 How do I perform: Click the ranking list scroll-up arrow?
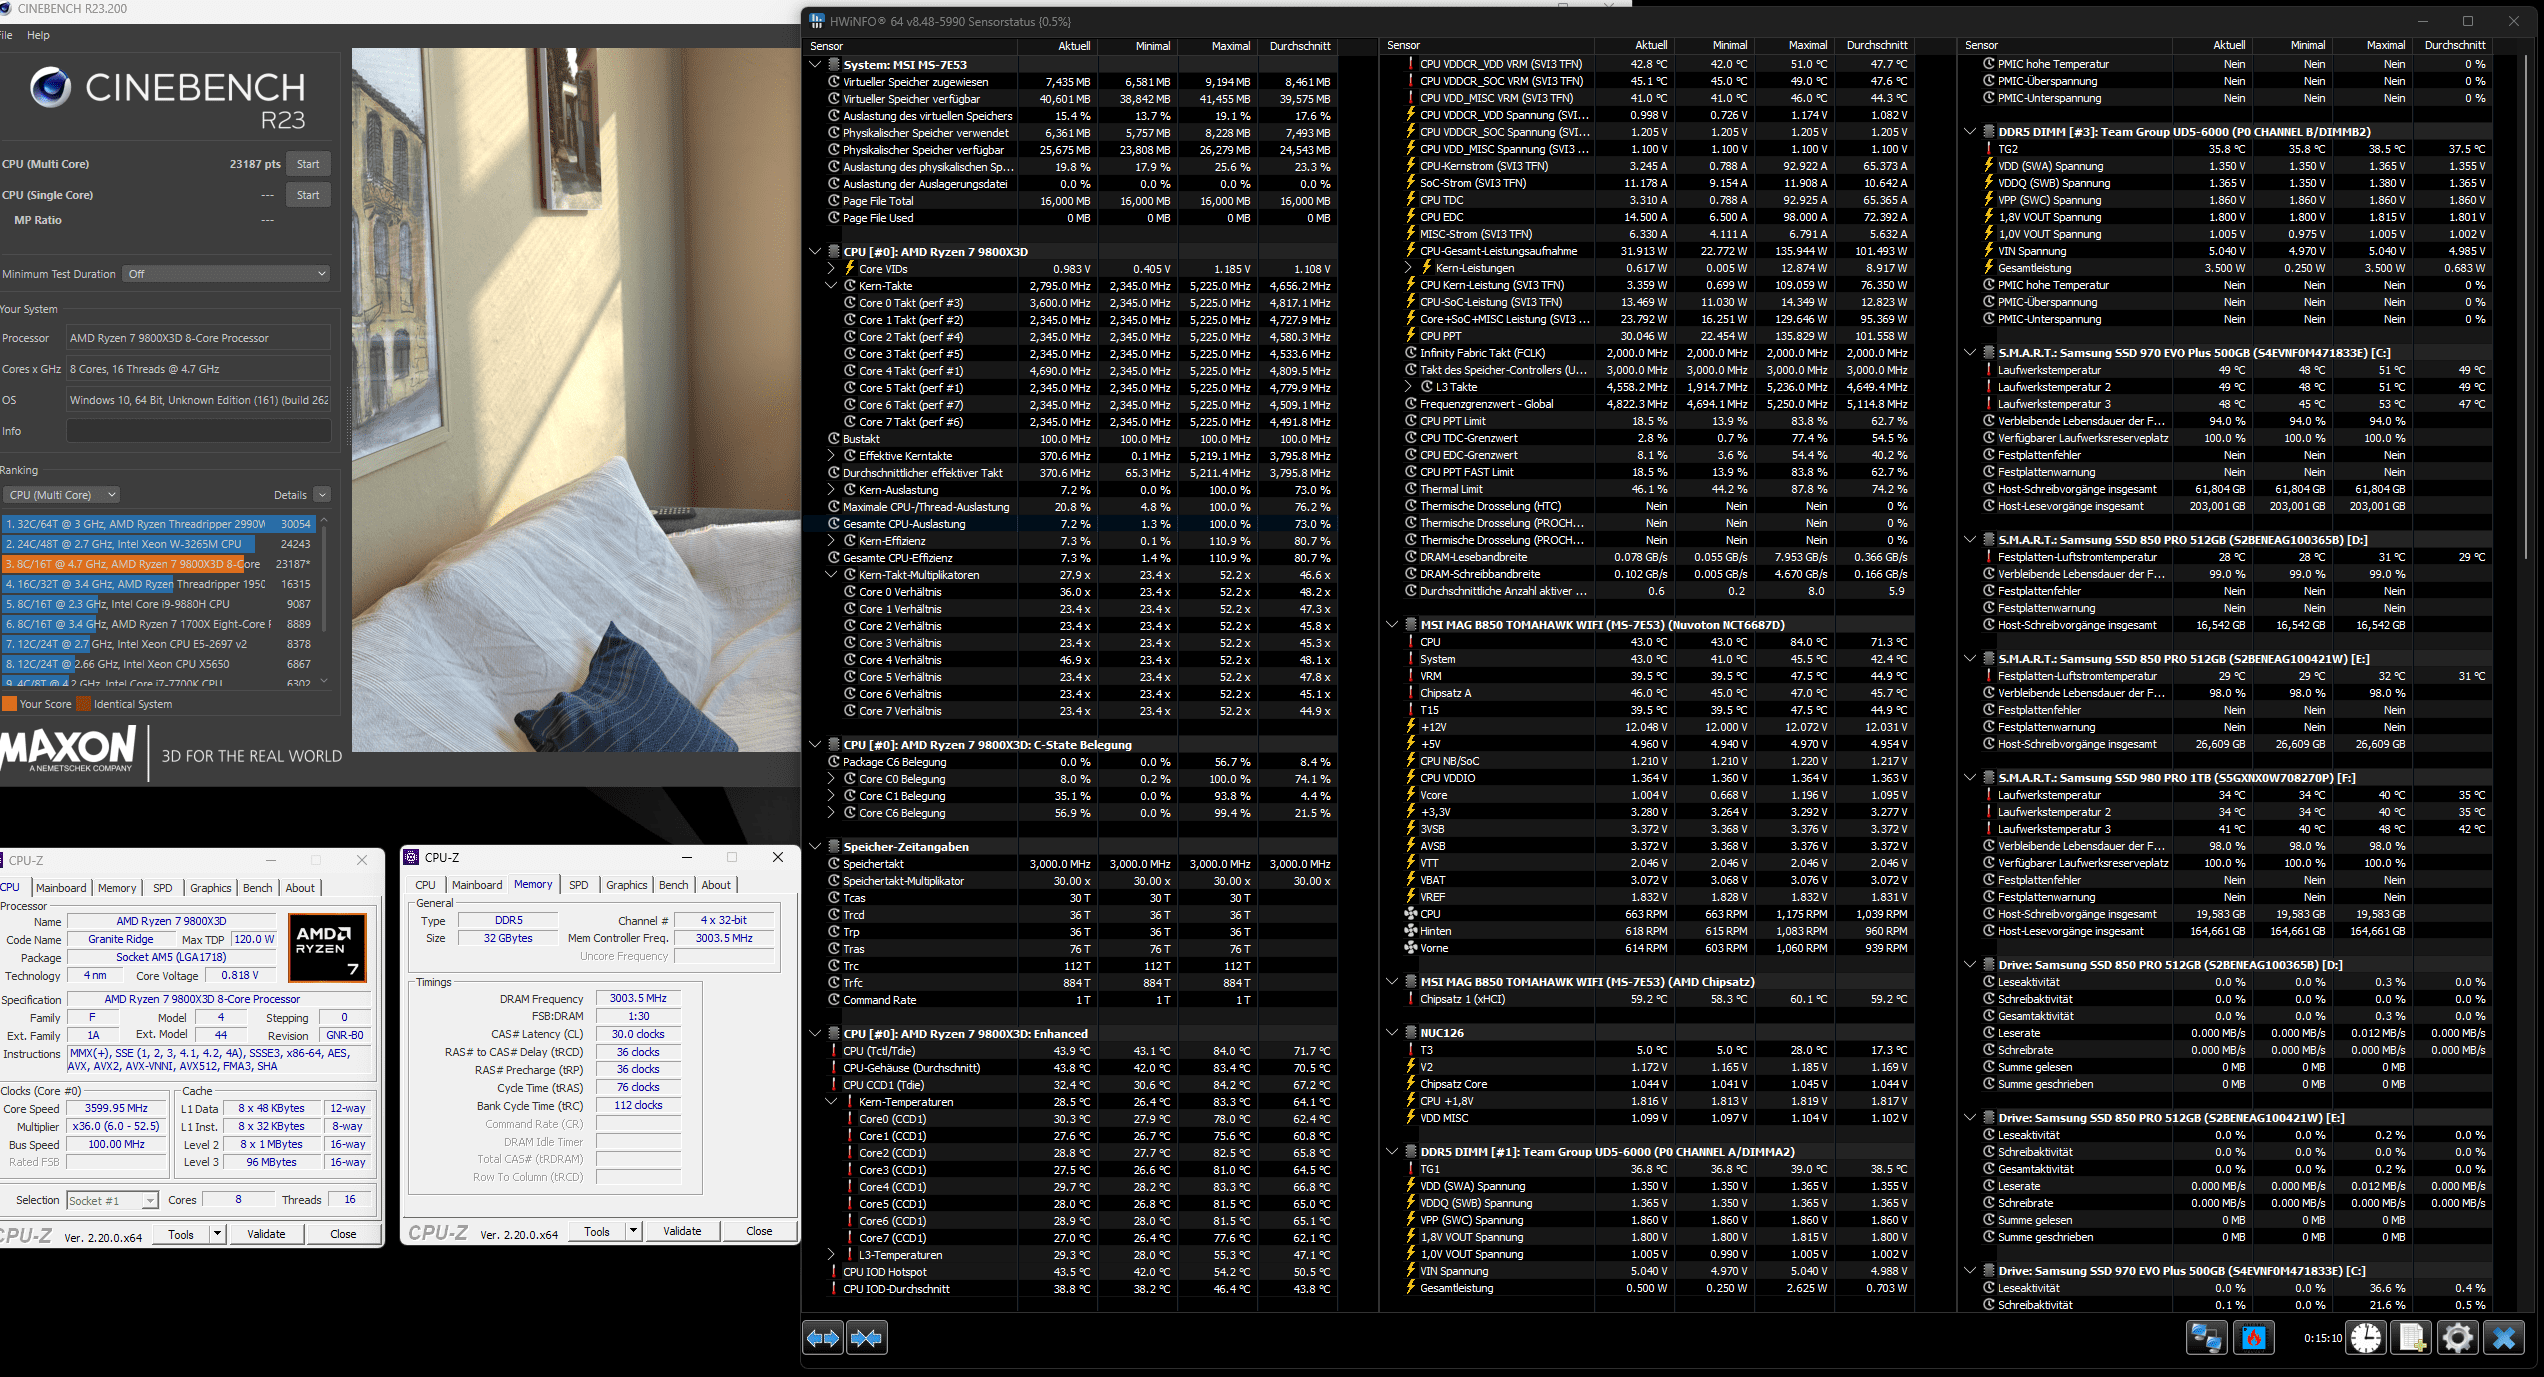(x=324, y=521)
